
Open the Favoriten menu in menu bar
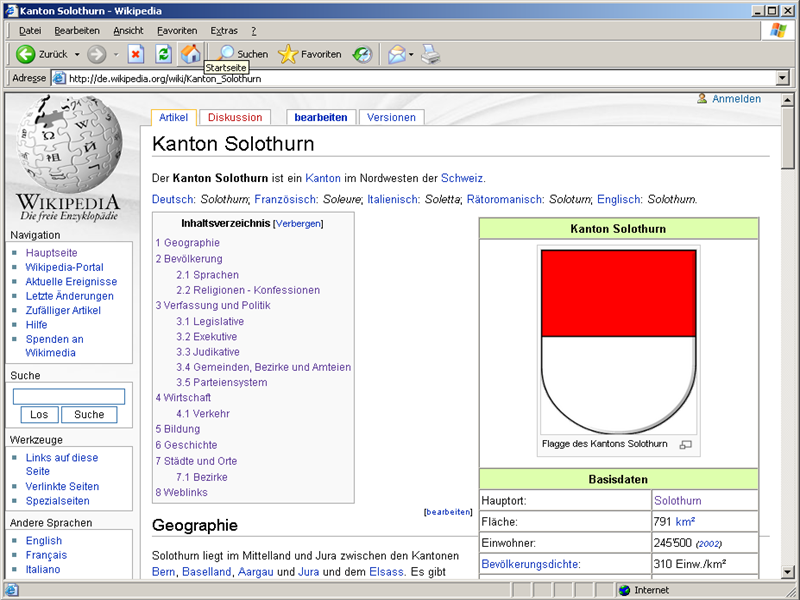point(176,31)
